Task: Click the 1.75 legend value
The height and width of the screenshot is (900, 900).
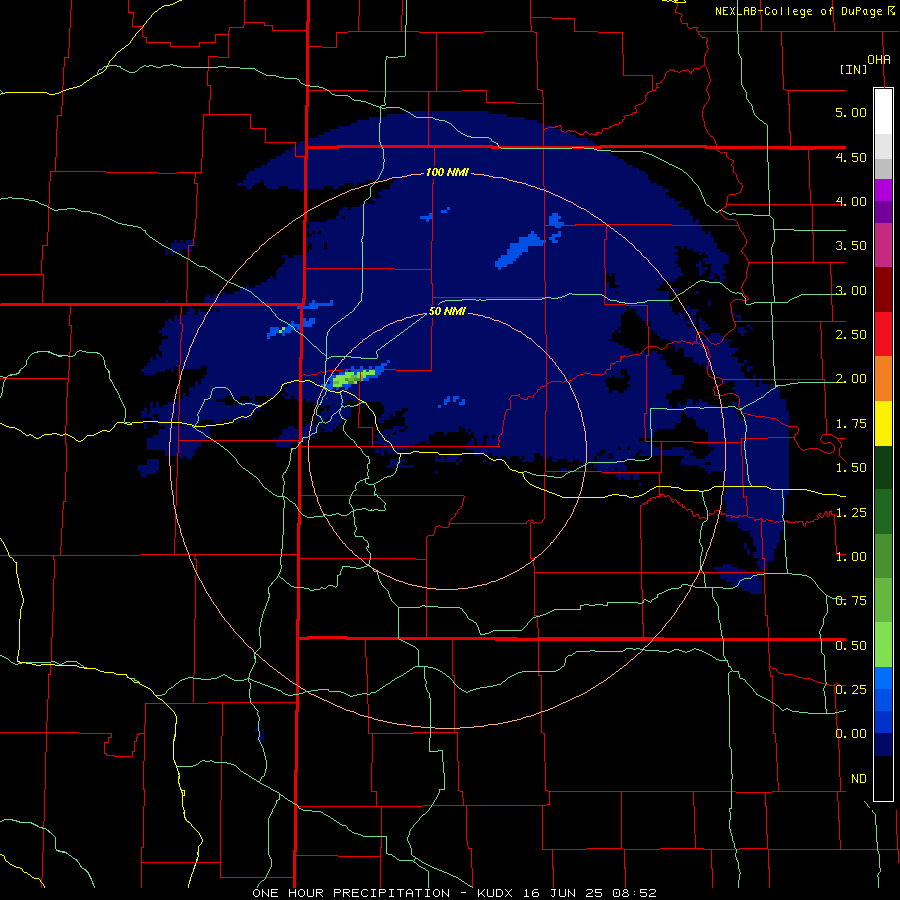Action: click(x=851, y=424)
